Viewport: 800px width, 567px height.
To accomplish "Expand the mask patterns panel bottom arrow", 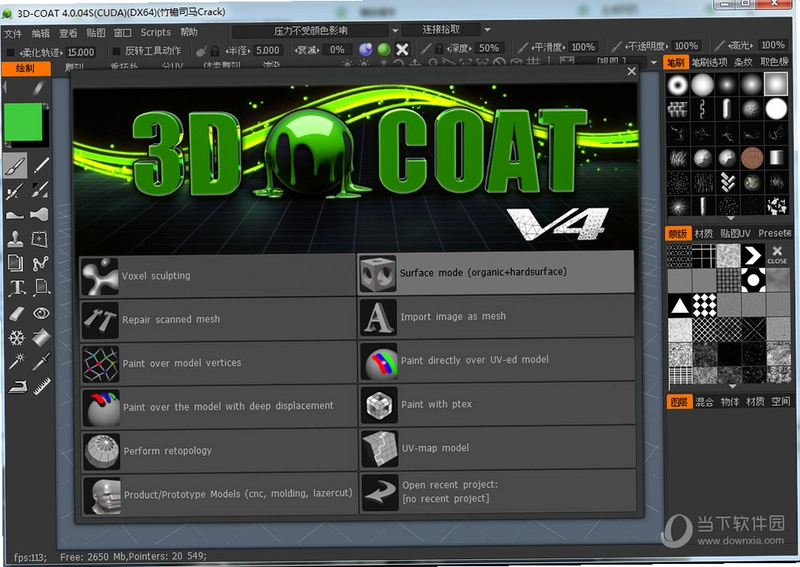I will (x=732, y=386).
